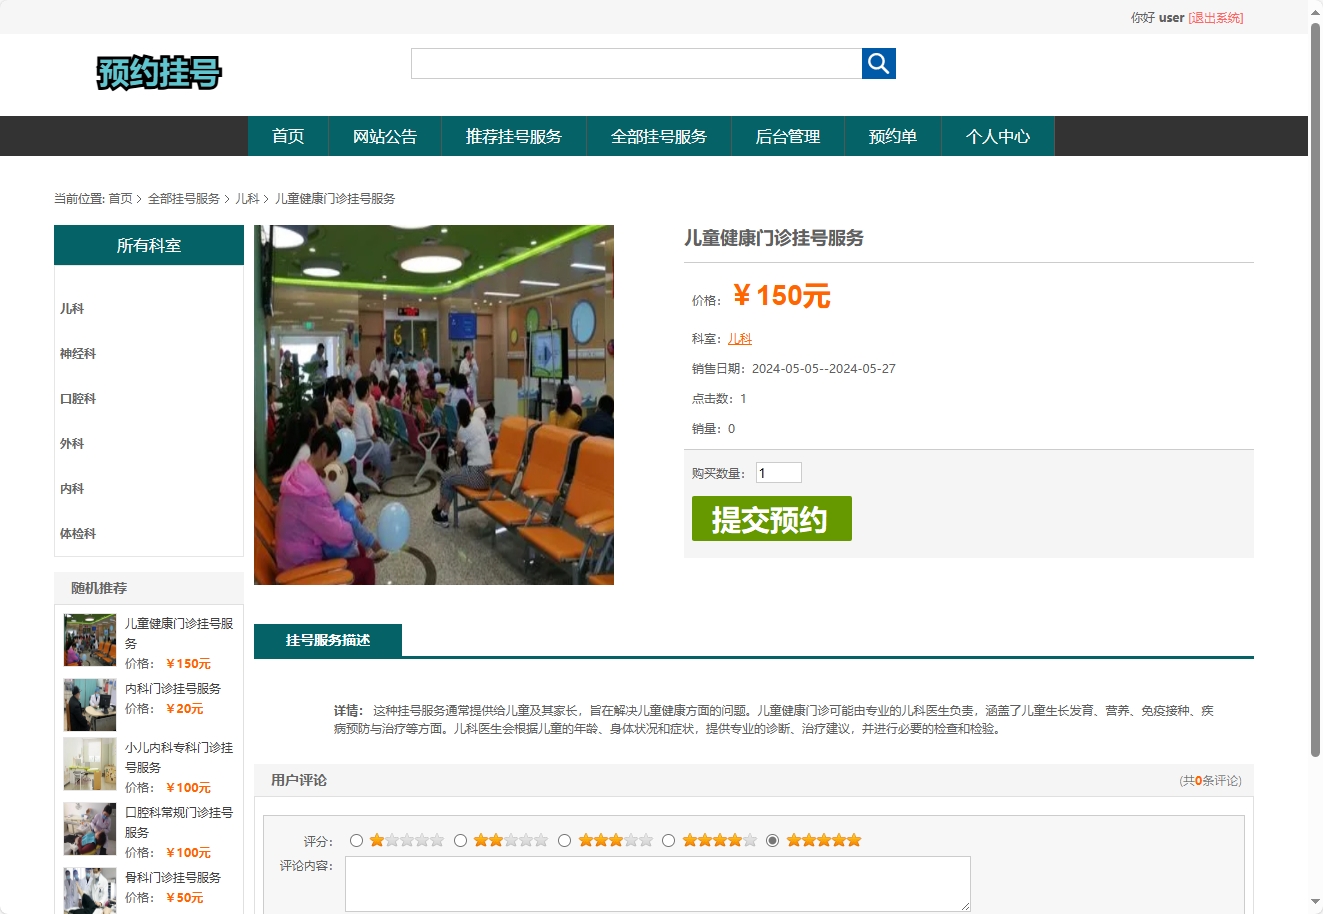Open the 预约单 navigation item
The image size is (1323, 914).
tap(893, 136)
